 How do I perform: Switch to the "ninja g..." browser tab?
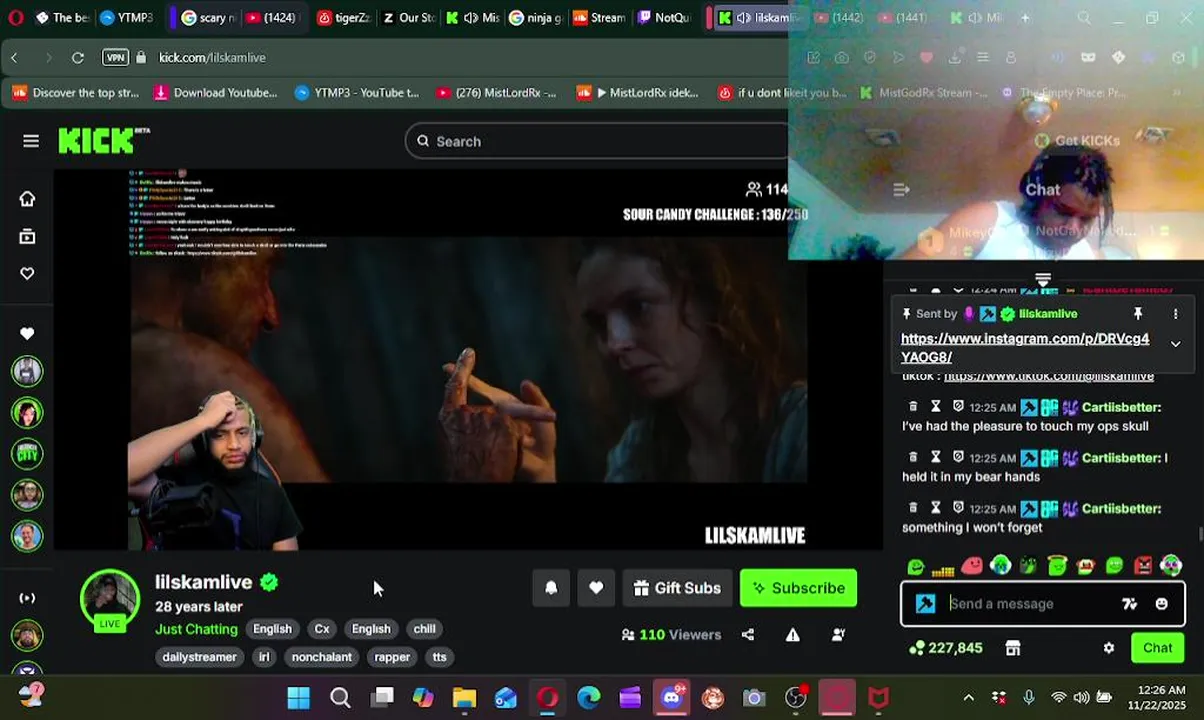pos(536,18)
